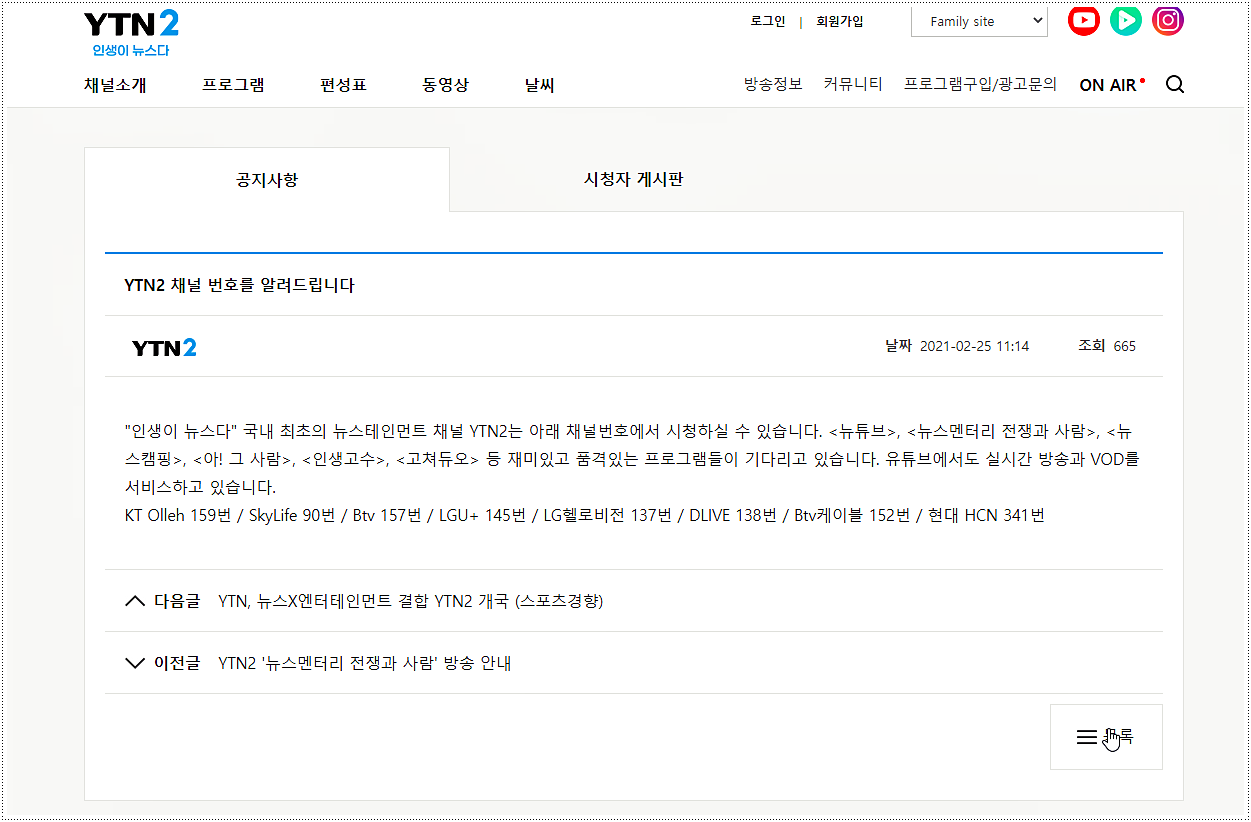This screenshot has width=1251, height=822.
Task: Open the 날씨 menu
Action: pyautogui.click(x=539, y=85)
